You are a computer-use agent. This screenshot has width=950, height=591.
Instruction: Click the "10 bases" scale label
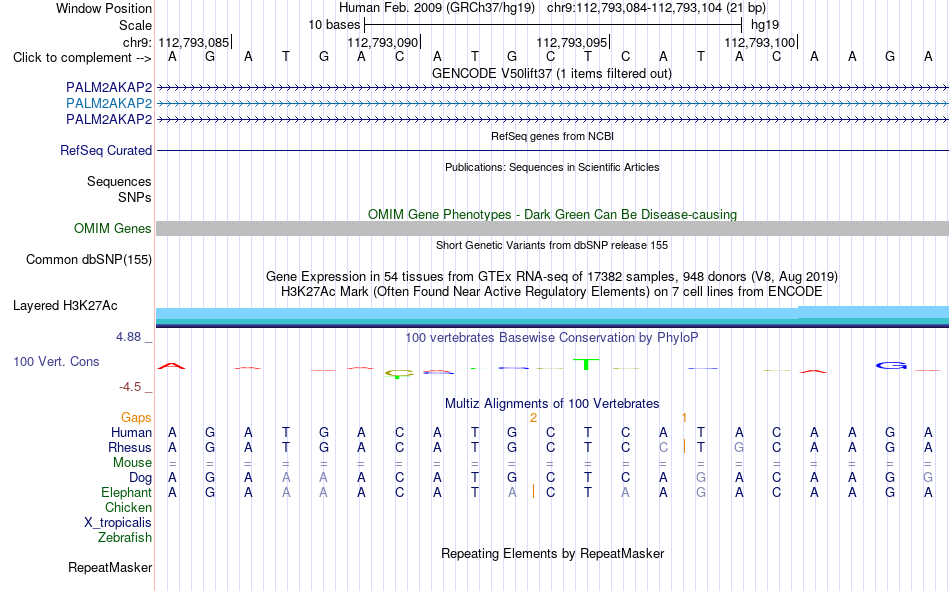coord(334,25)
